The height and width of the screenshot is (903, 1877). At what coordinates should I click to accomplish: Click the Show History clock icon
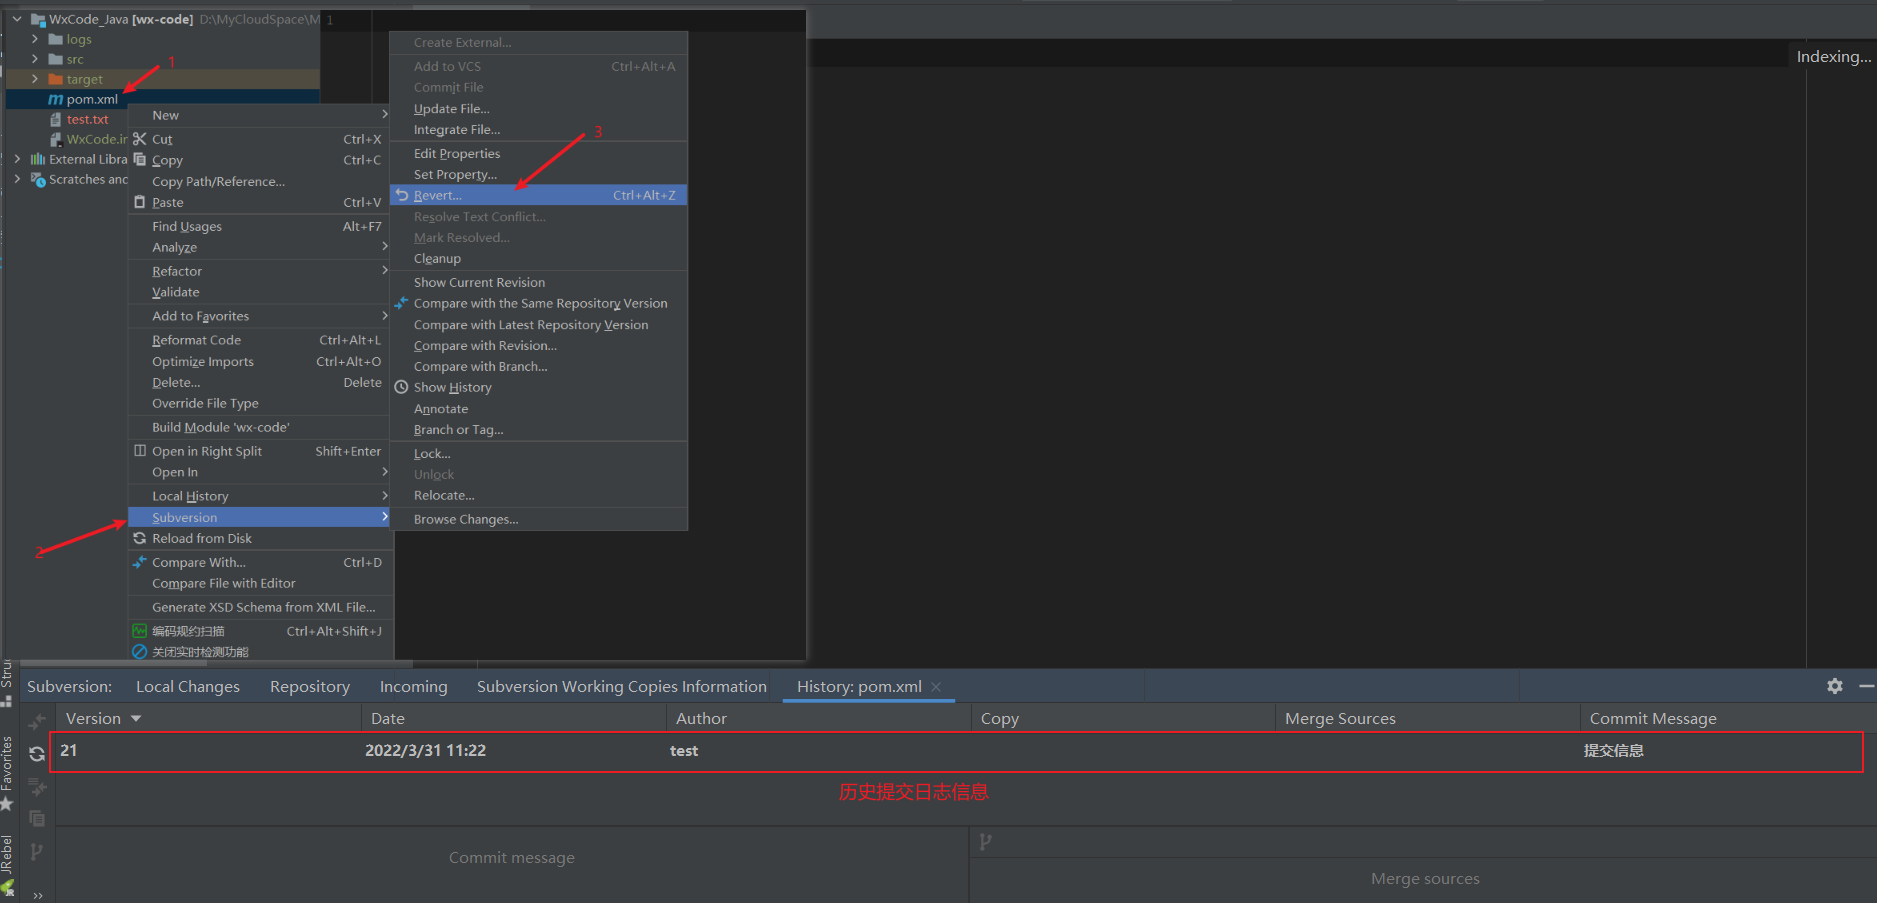coord(401,387)
